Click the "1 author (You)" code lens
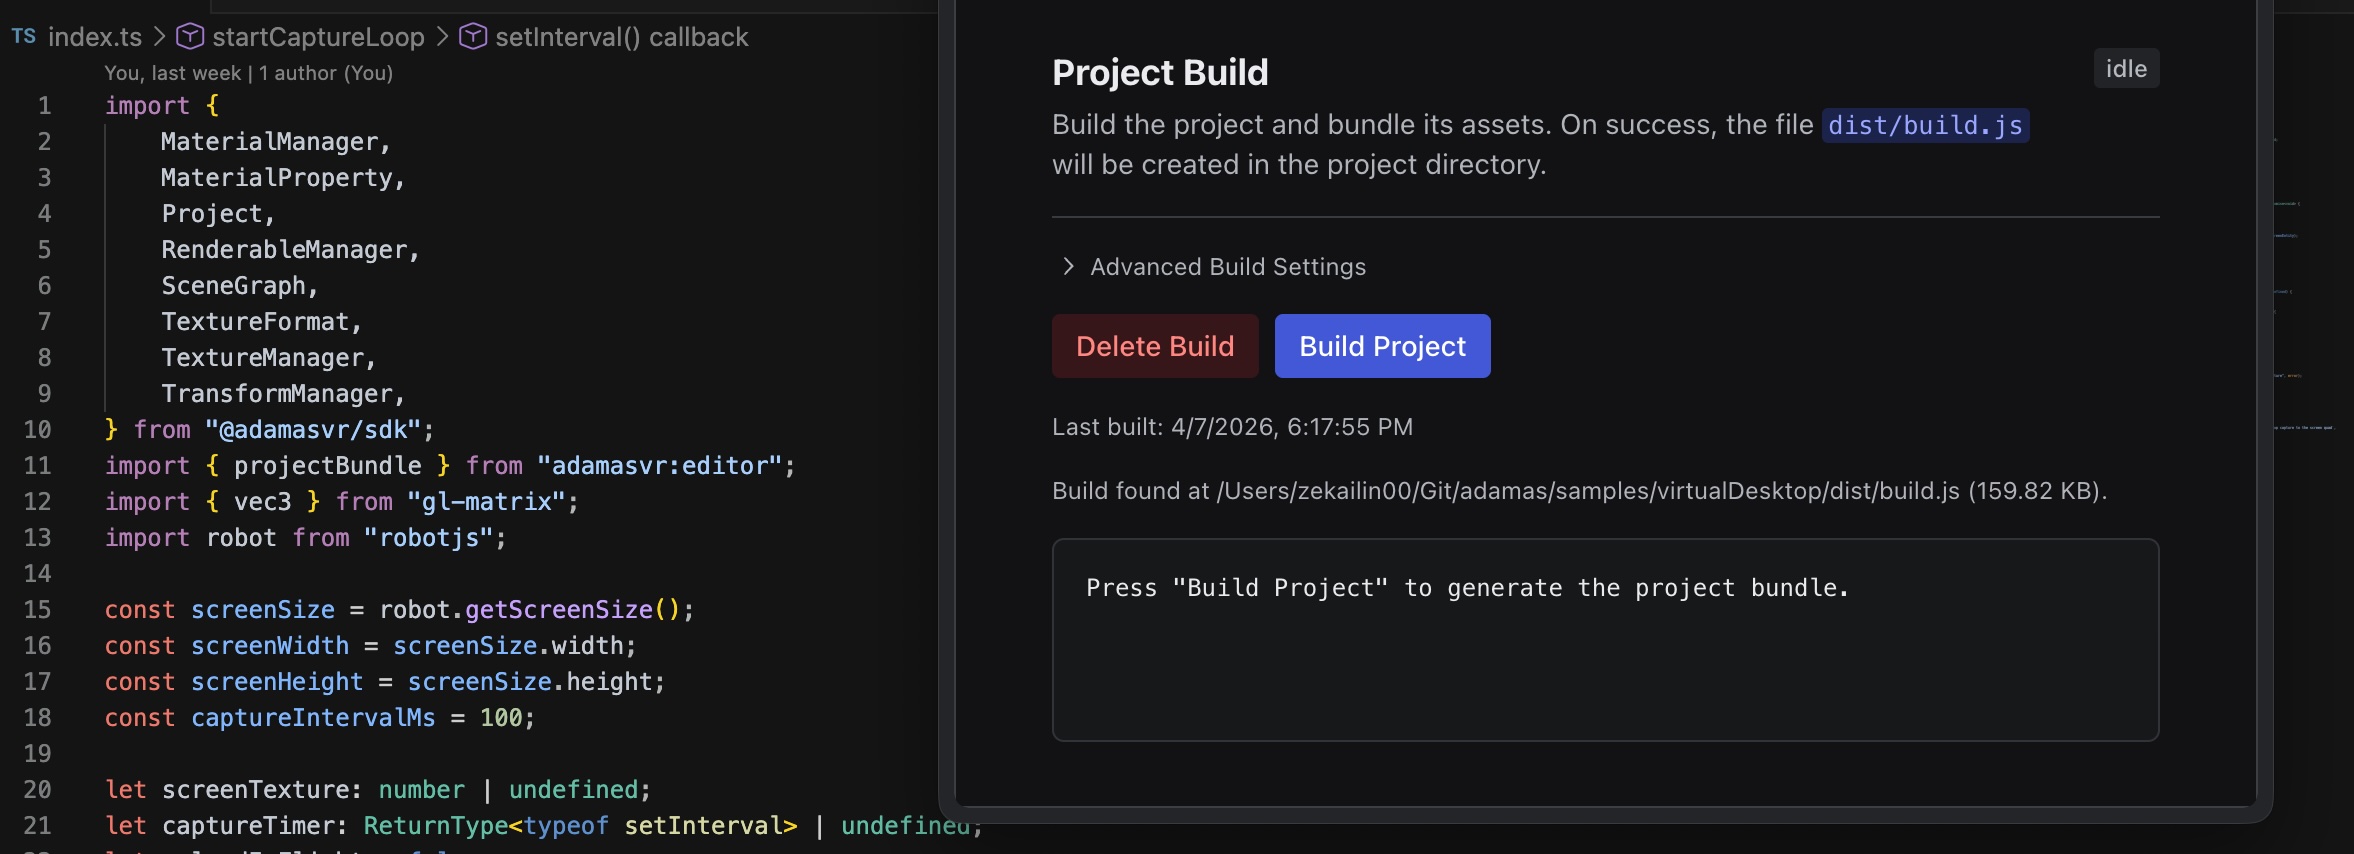This screenshot has height=854, width=2354. coord(326,73)
